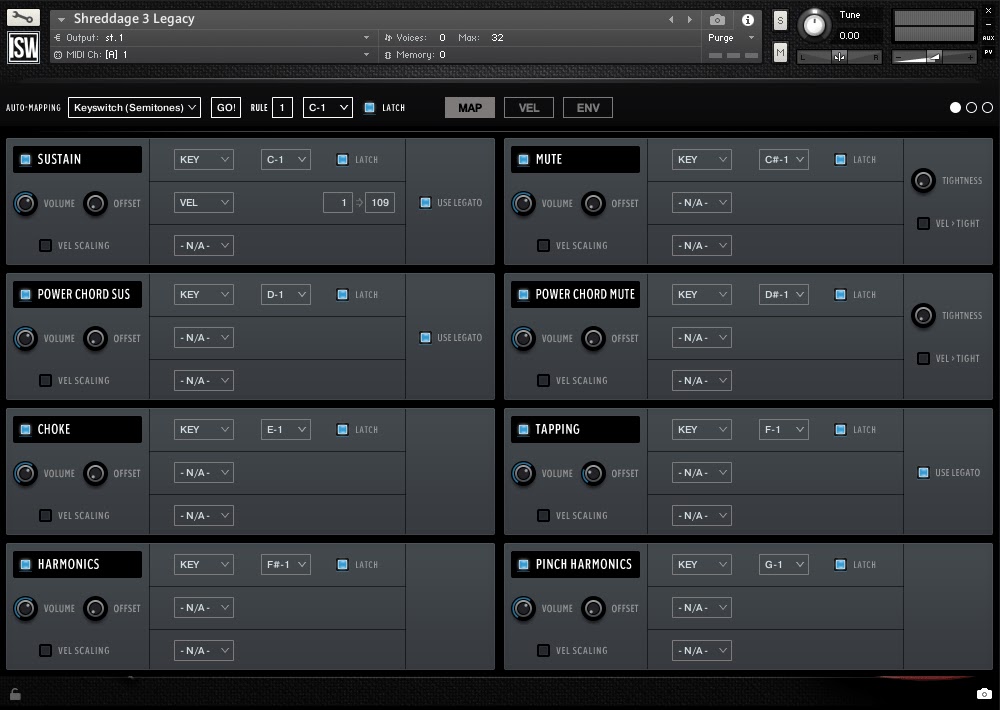Screen dimensions: 1000x710
Task: Click the Sustain velocity upper value 109
Action: coord(380,203)
